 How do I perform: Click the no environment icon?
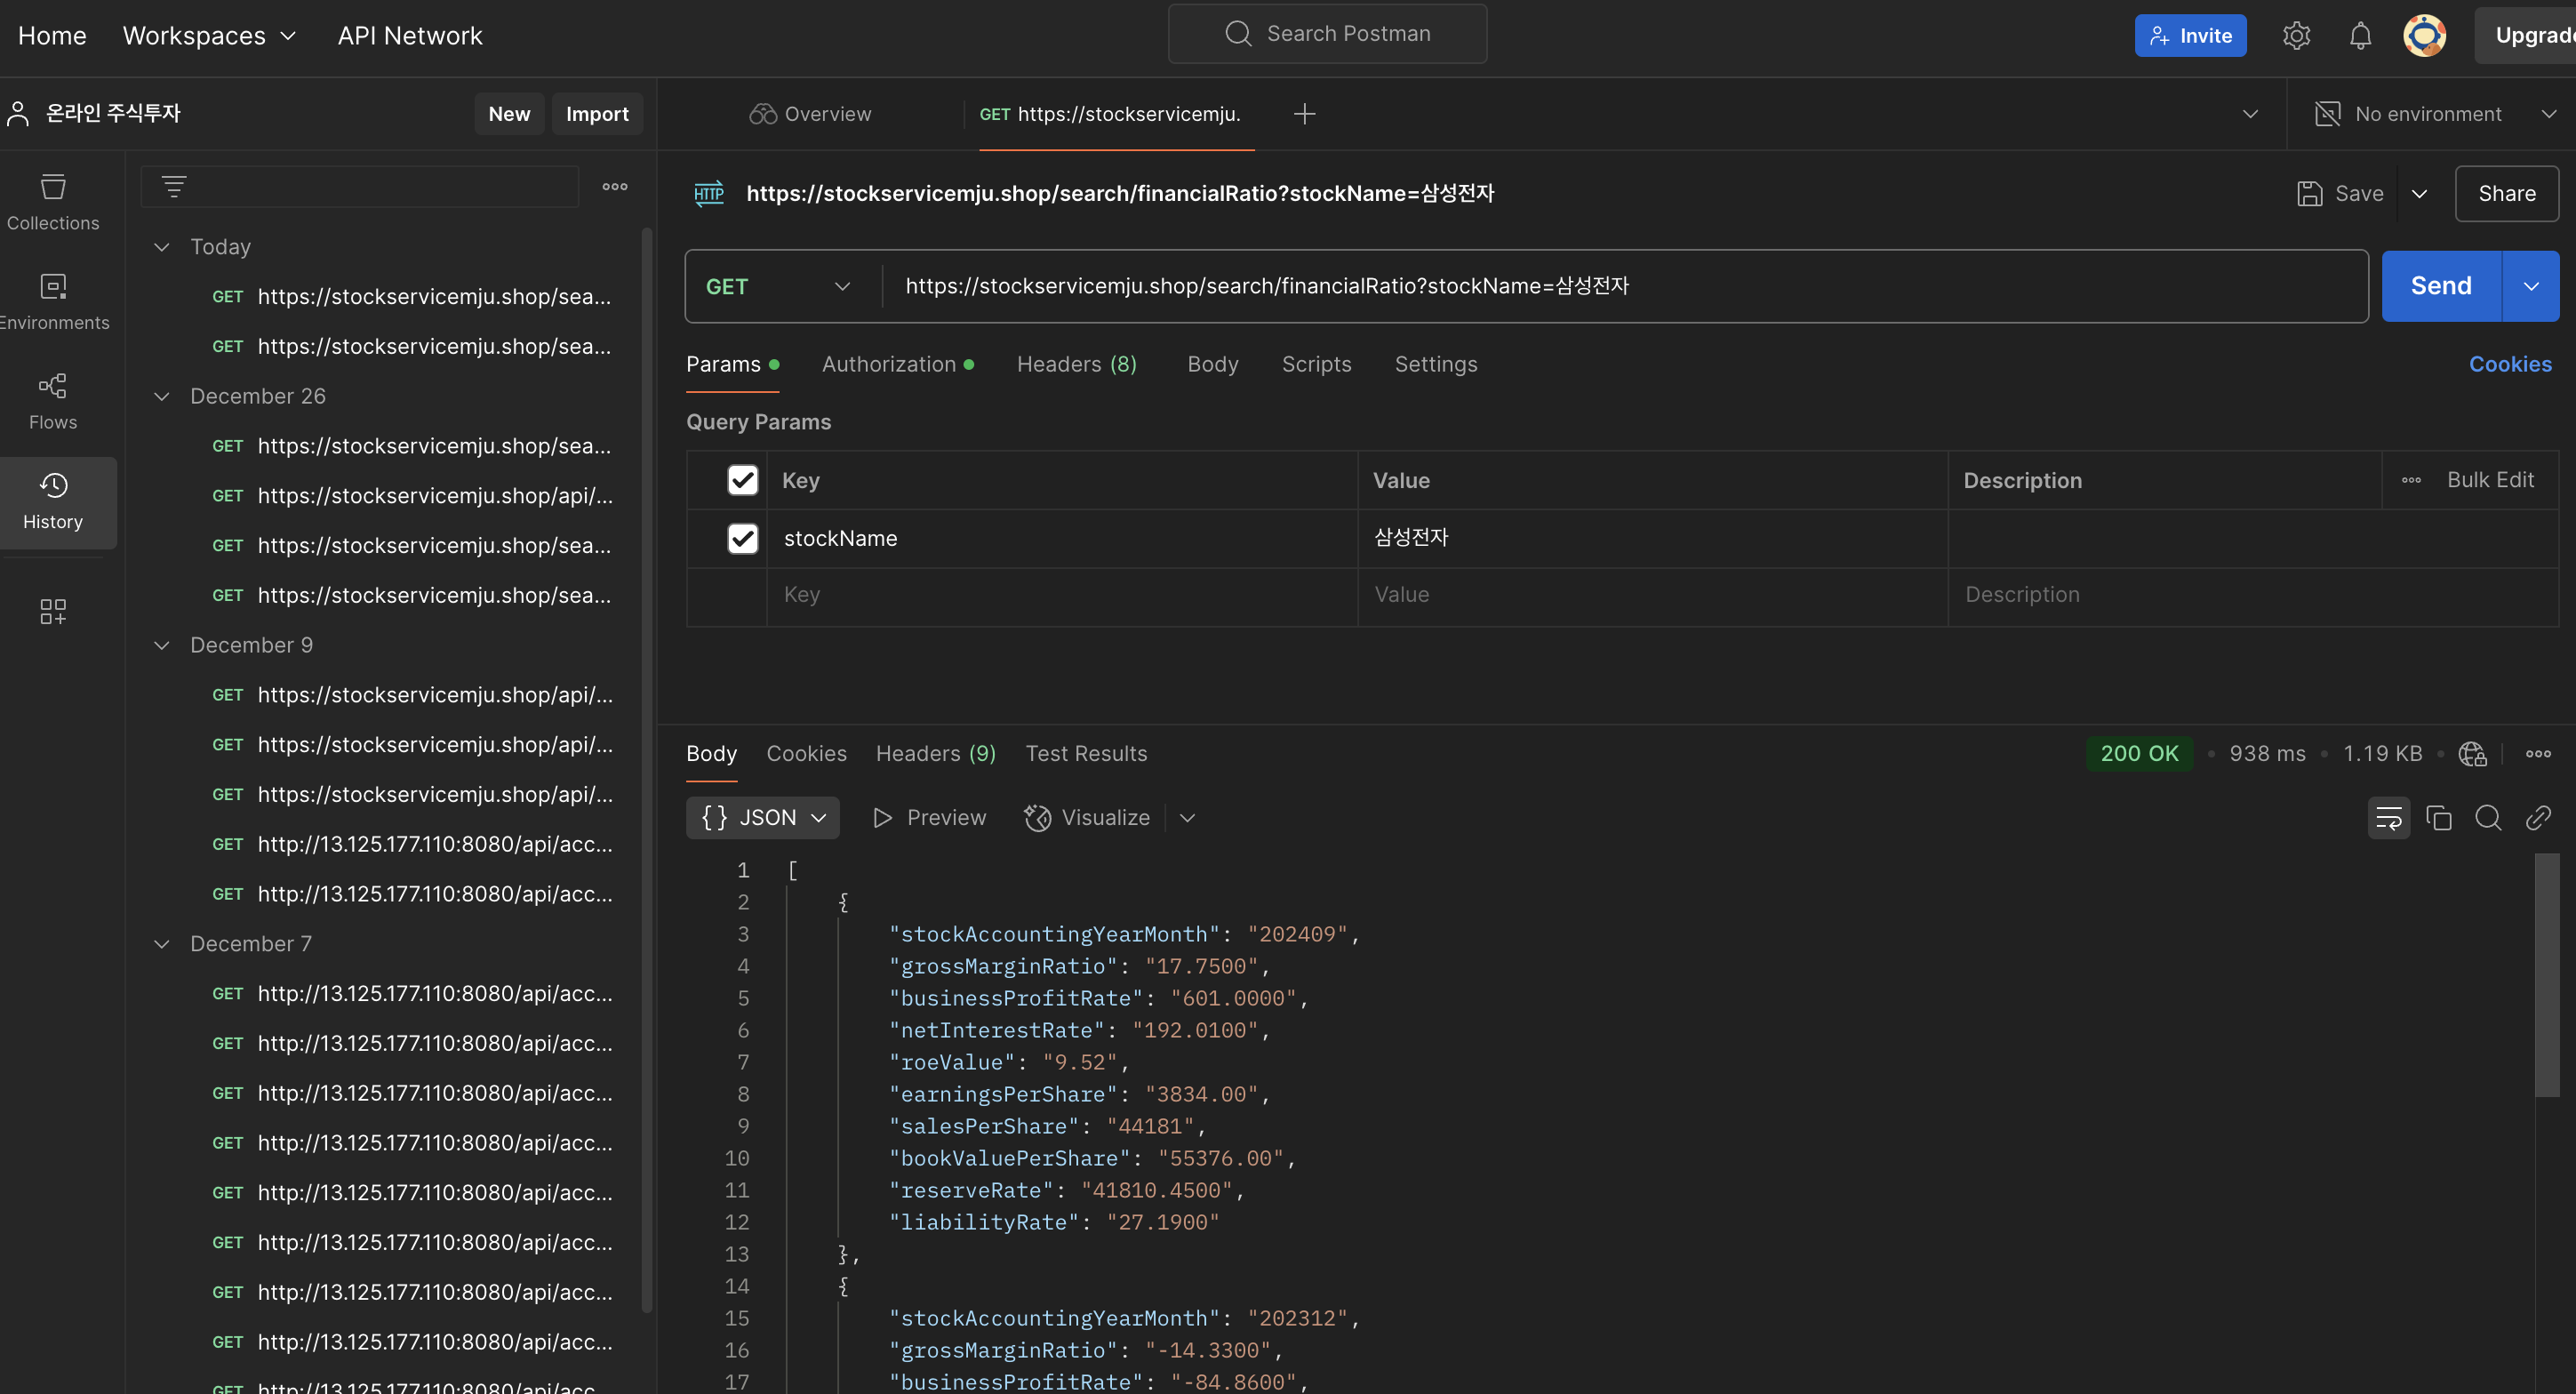pos(2327,114)
